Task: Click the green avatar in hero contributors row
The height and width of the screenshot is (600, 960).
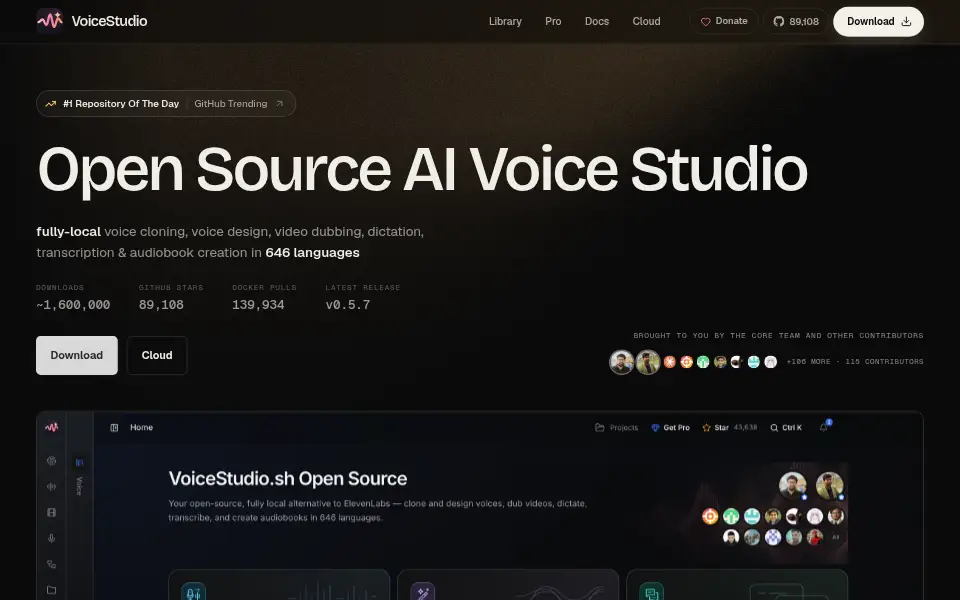Action: point(703,362)
